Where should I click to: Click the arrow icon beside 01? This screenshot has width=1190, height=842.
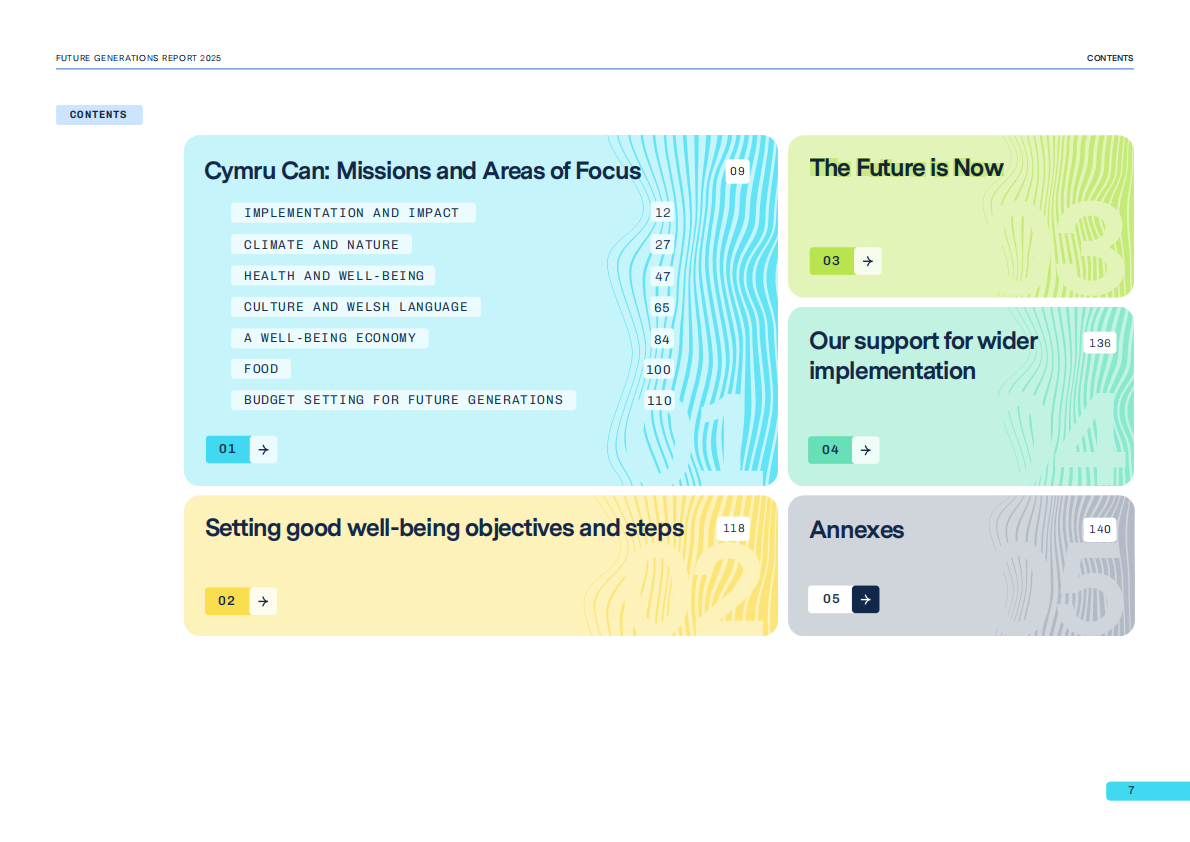(263, 450)
